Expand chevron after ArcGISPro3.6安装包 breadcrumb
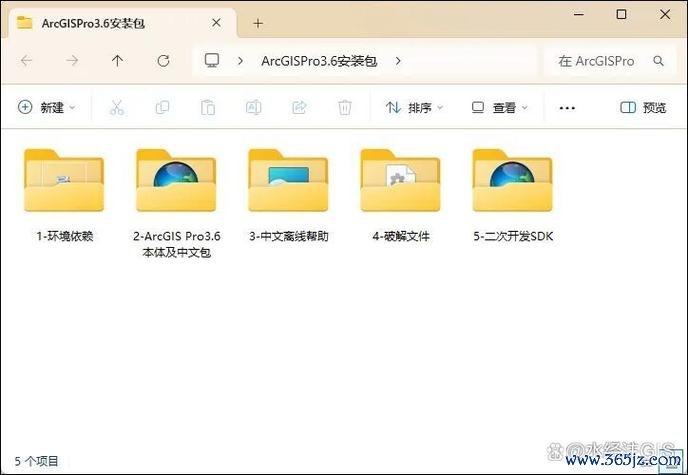Image resolution: width=688 pixels, height=475 pixels. (398, 61)
